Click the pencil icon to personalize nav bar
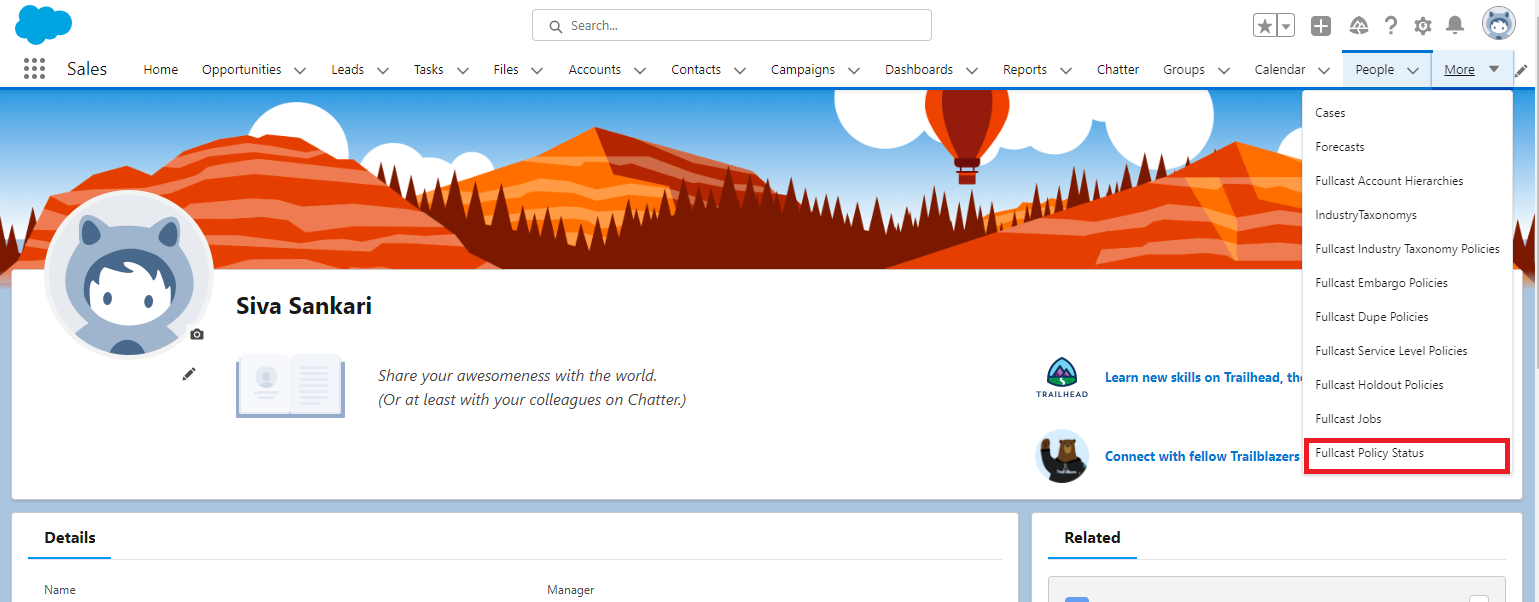The image size is (1539, 602). click(x=1522, y=70)
